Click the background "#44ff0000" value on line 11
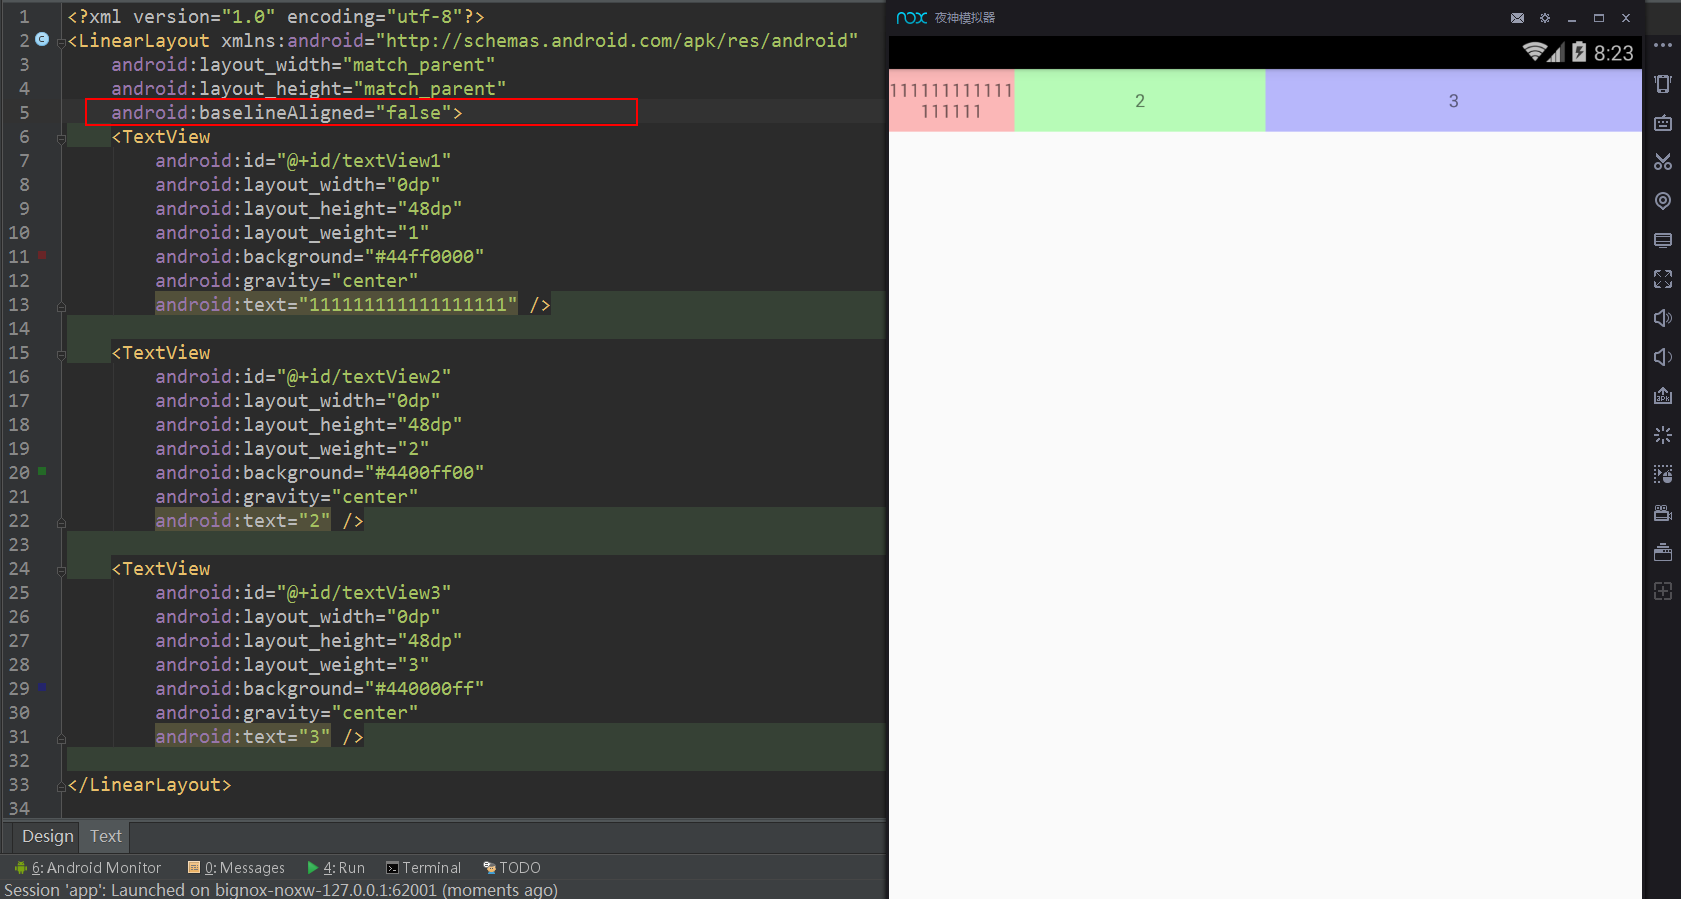The width and height of the screenshot is (1681, 899). (x=424, y=256)
